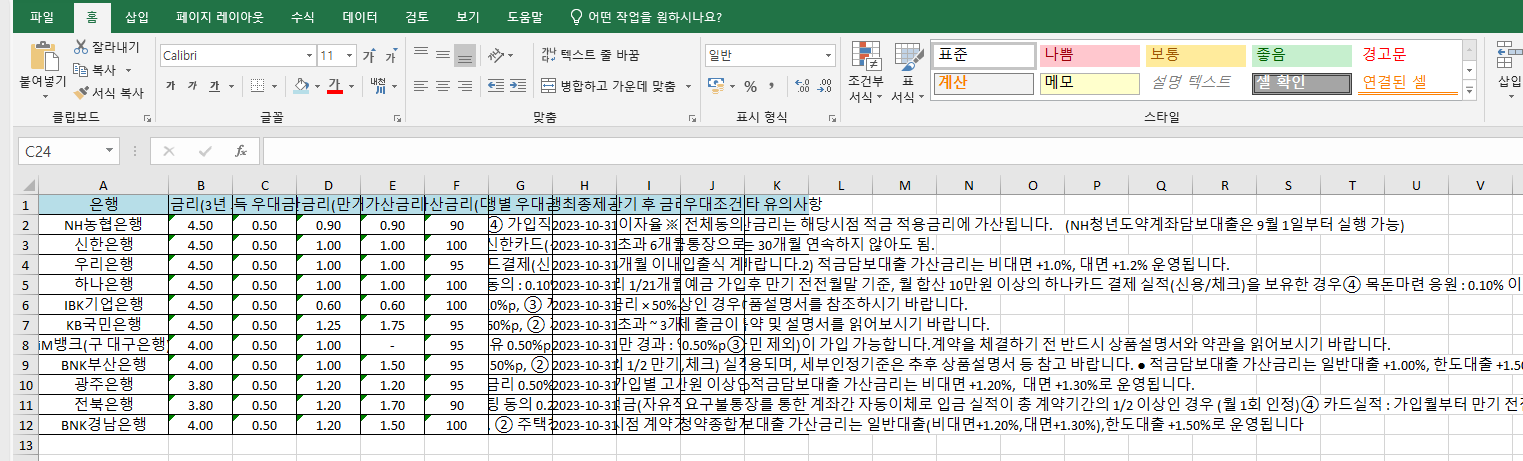Open the 파일 file tab

tap(42, 17)
